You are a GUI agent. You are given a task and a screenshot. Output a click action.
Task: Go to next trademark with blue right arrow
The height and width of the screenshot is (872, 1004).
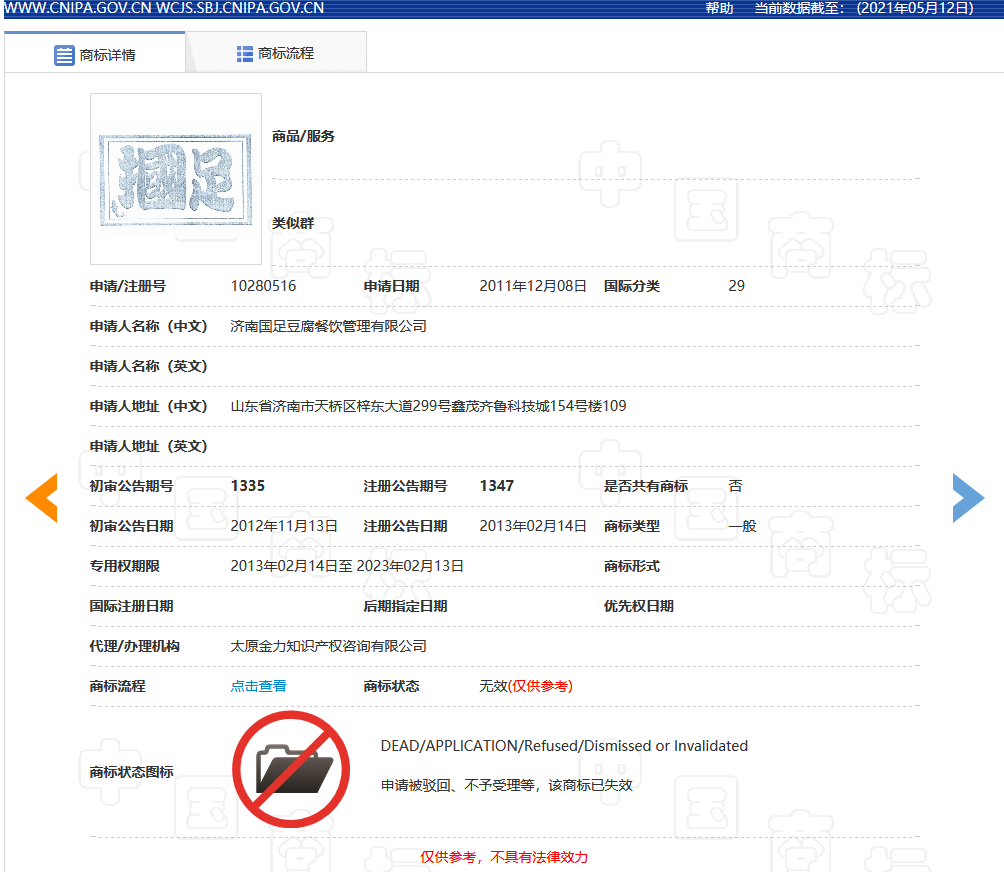point(967,498)
